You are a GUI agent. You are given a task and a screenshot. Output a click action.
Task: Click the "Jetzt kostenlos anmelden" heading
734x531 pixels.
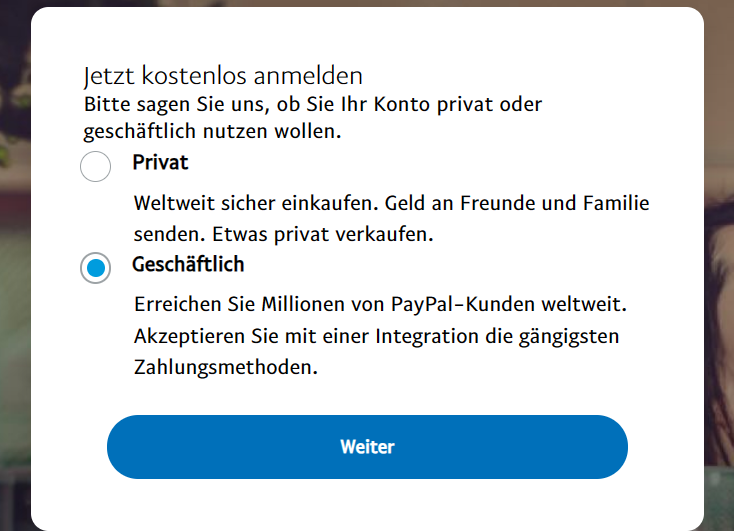[x=222, y=75]
